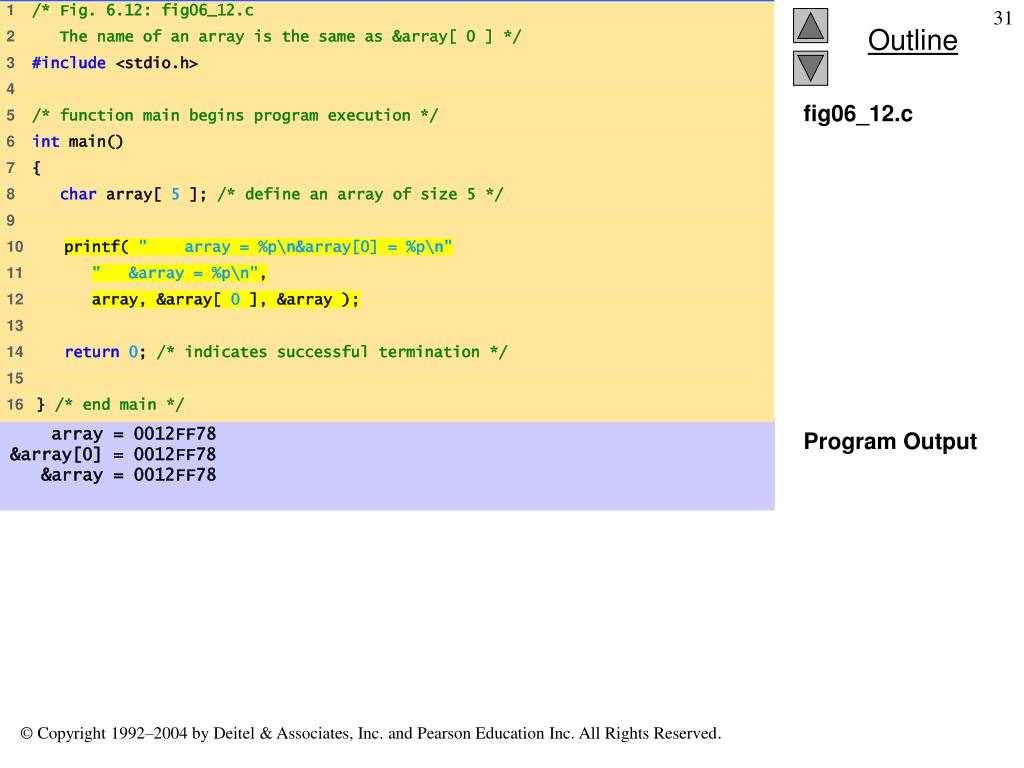Viewport: 1024px width, 768px height.
Task: Click the #include <stdio.h> line
Action: 115,63
